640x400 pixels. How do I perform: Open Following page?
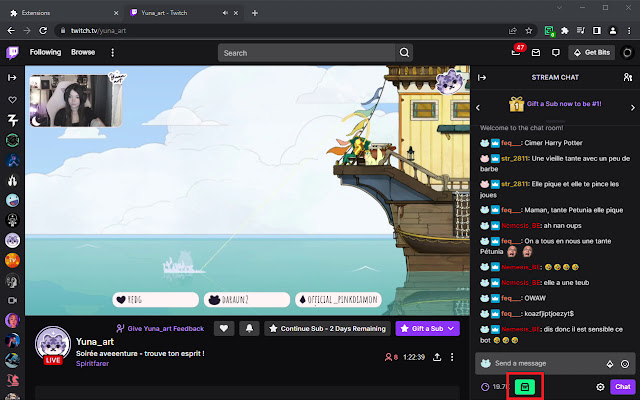coord(45,52)
